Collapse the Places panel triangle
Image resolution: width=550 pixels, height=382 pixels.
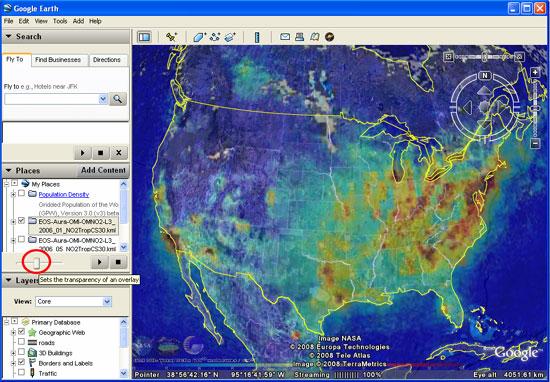pyautogui.click(x=8, y=170)
